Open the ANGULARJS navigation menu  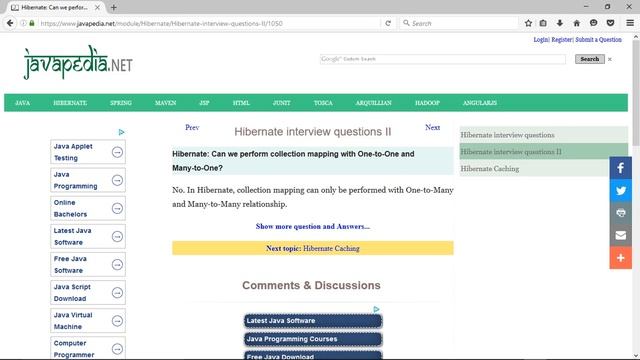pyautogui.click(x=480, y=103)
